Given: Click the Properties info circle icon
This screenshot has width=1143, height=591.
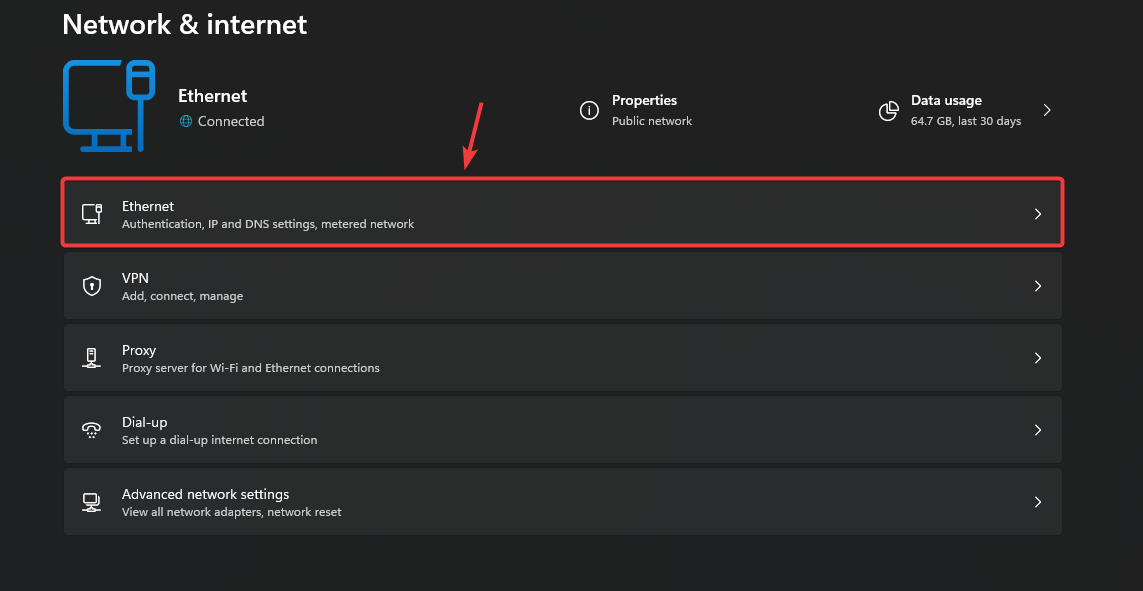Looking at the screenshot, I should tap(590, 110).
